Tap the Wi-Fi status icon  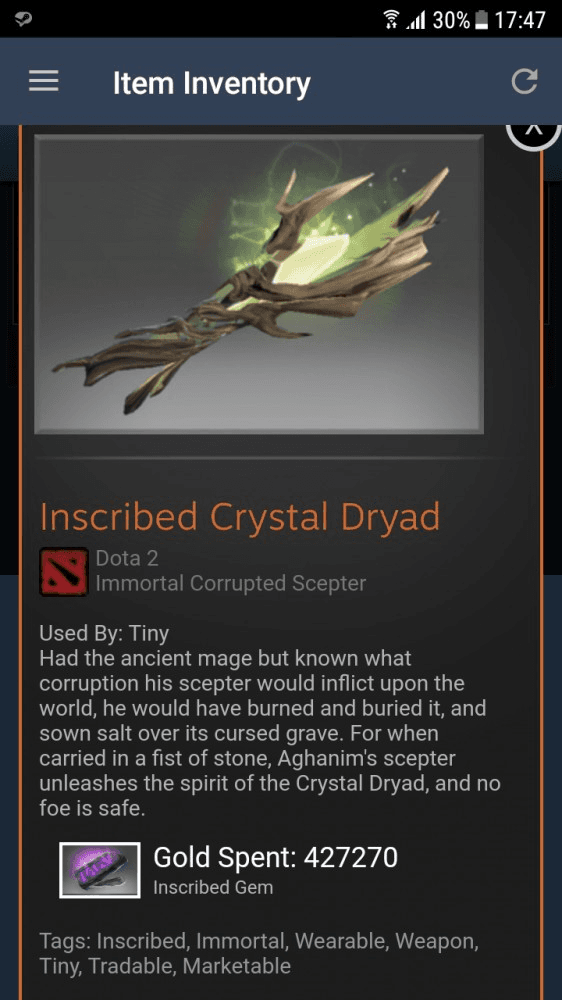click(x=392, y=20)
